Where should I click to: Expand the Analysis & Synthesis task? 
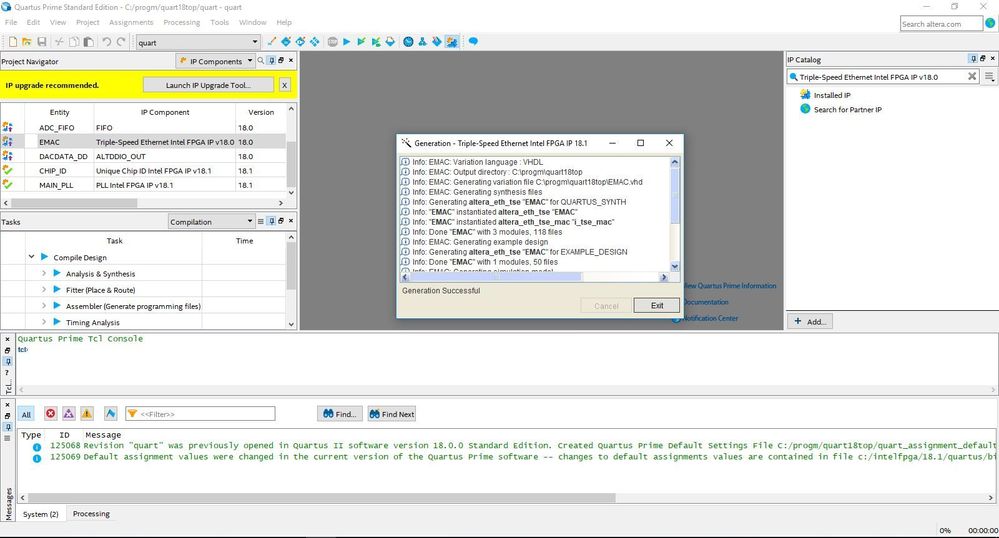[x=44, y=274]
